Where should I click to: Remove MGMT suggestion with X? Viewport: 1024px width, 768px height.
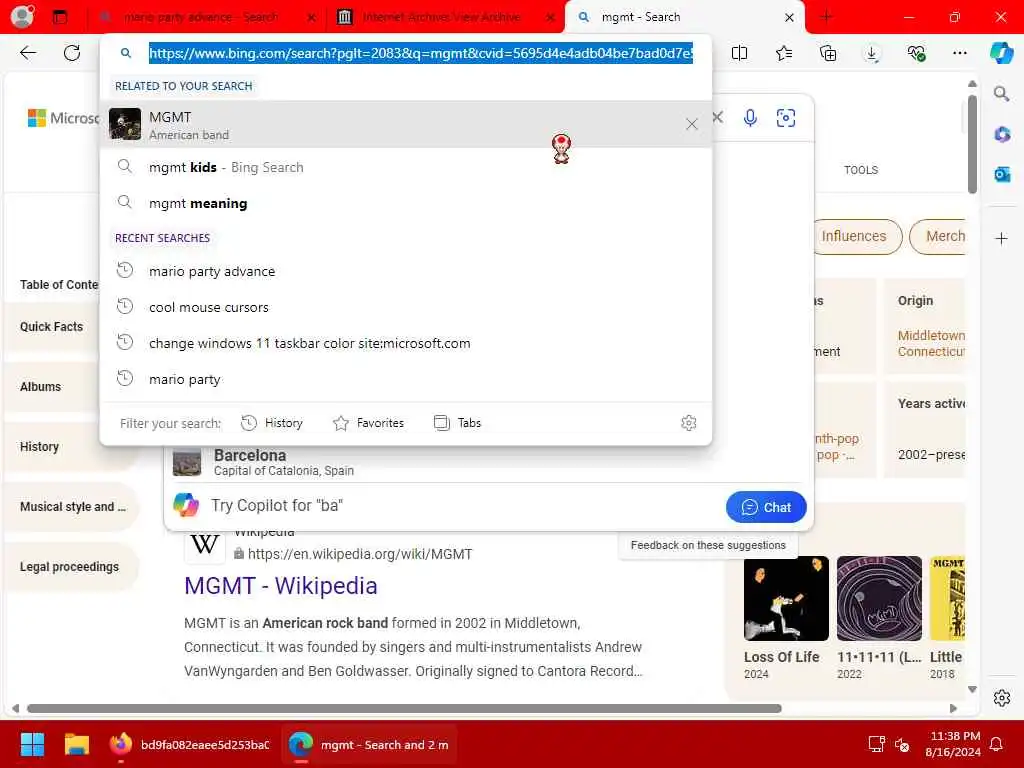coord(692,124)
